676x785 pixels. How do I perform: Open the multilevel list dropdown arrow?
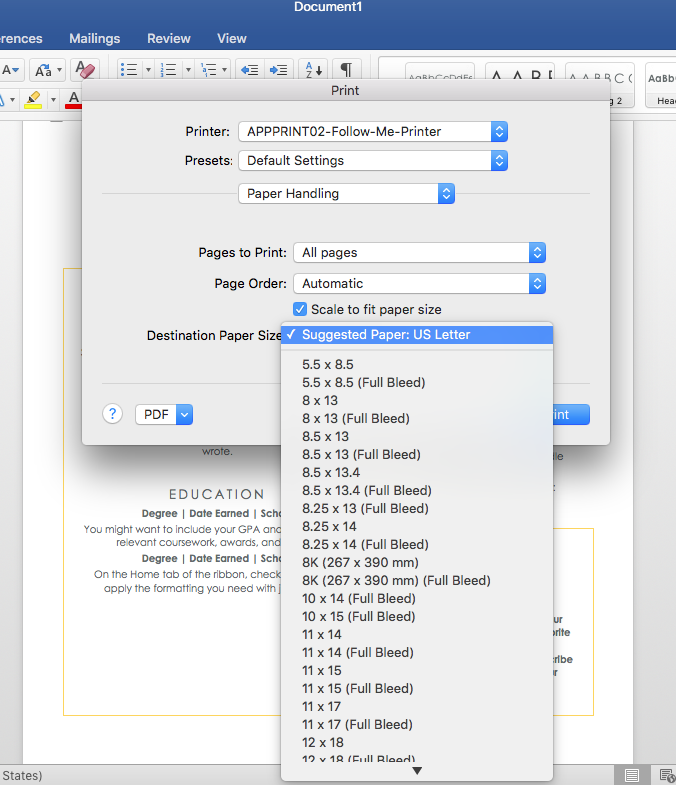point(224,70)
